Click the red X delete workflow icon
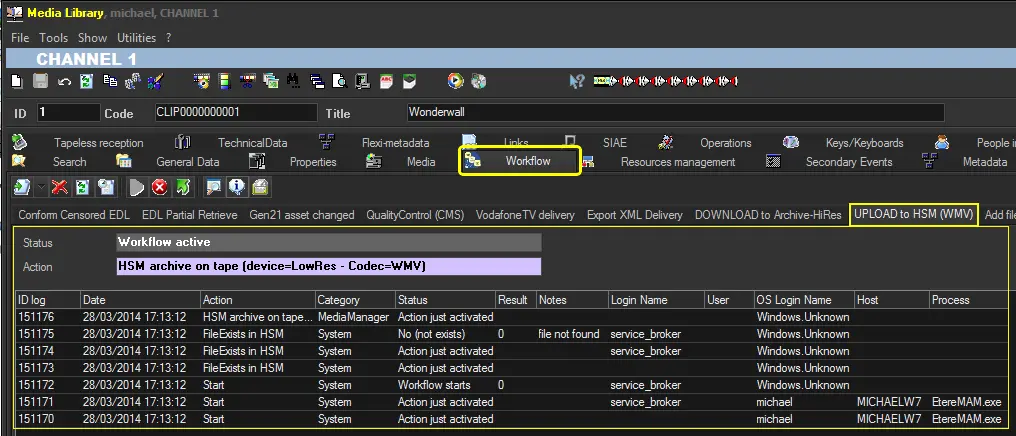This screenshot has width=1016, height=436. tap(60, 187)
